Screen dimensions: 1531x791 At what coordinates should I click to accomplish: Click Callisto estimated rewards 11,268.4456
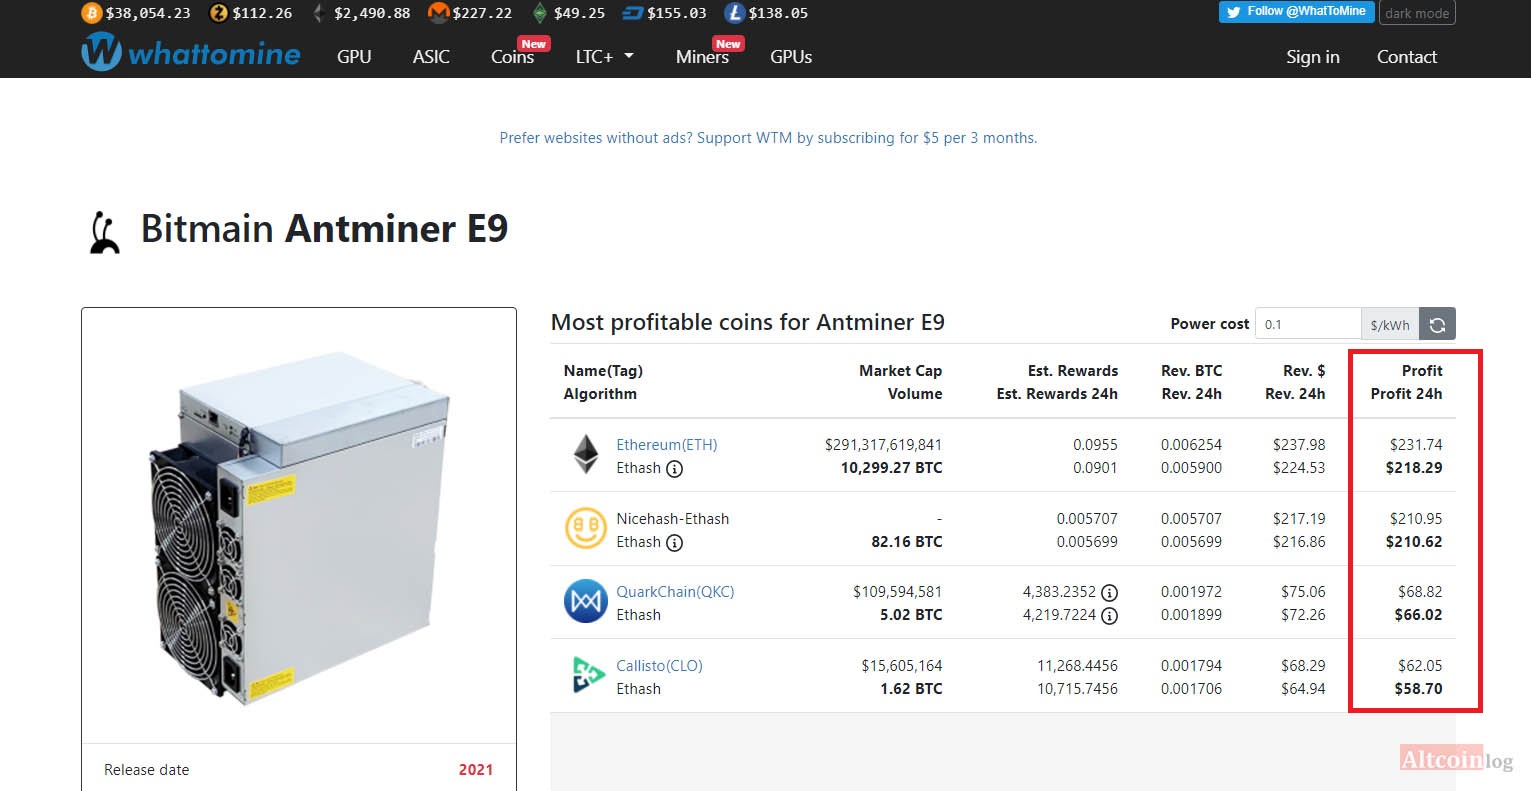click(x=1077, y=666)
